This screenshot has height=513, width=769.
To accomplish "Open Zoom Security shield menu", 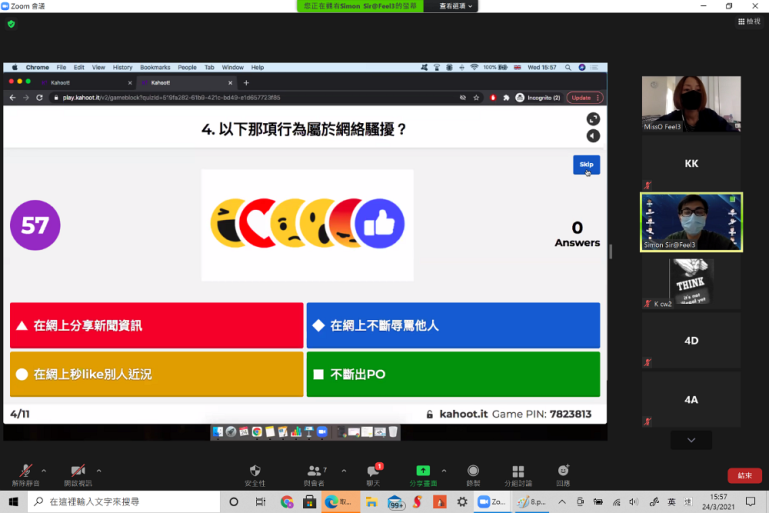I will [x=255, y=475].
